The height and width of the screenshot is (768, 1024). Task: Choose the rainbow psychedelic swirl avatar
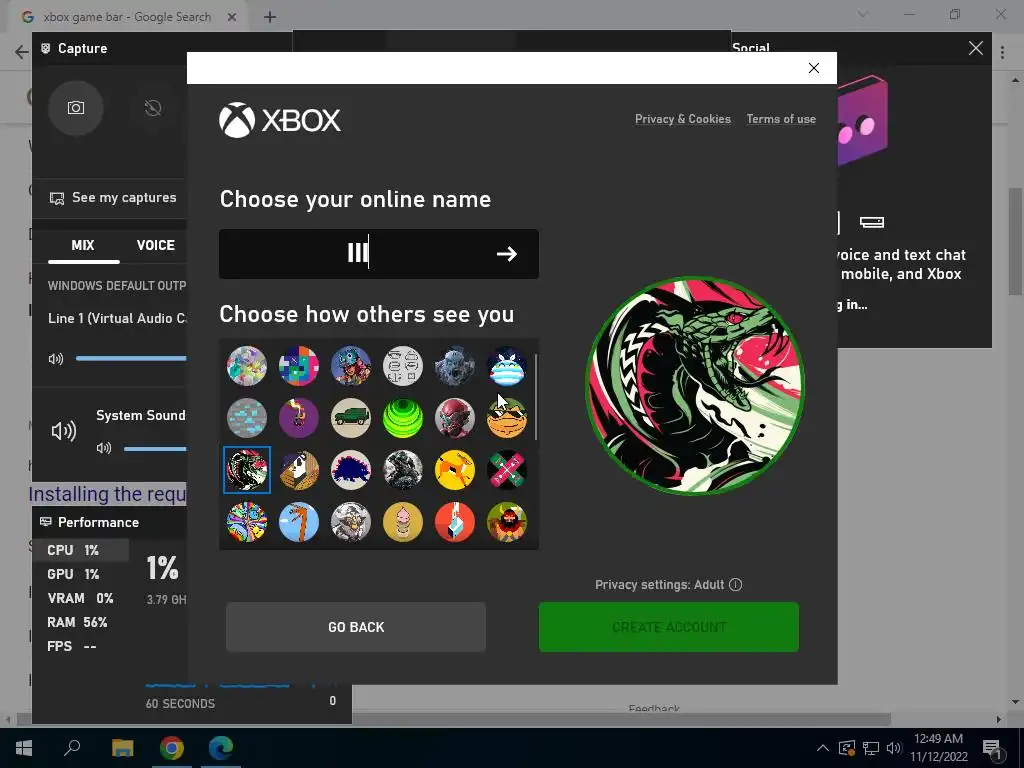click(247, 522)
